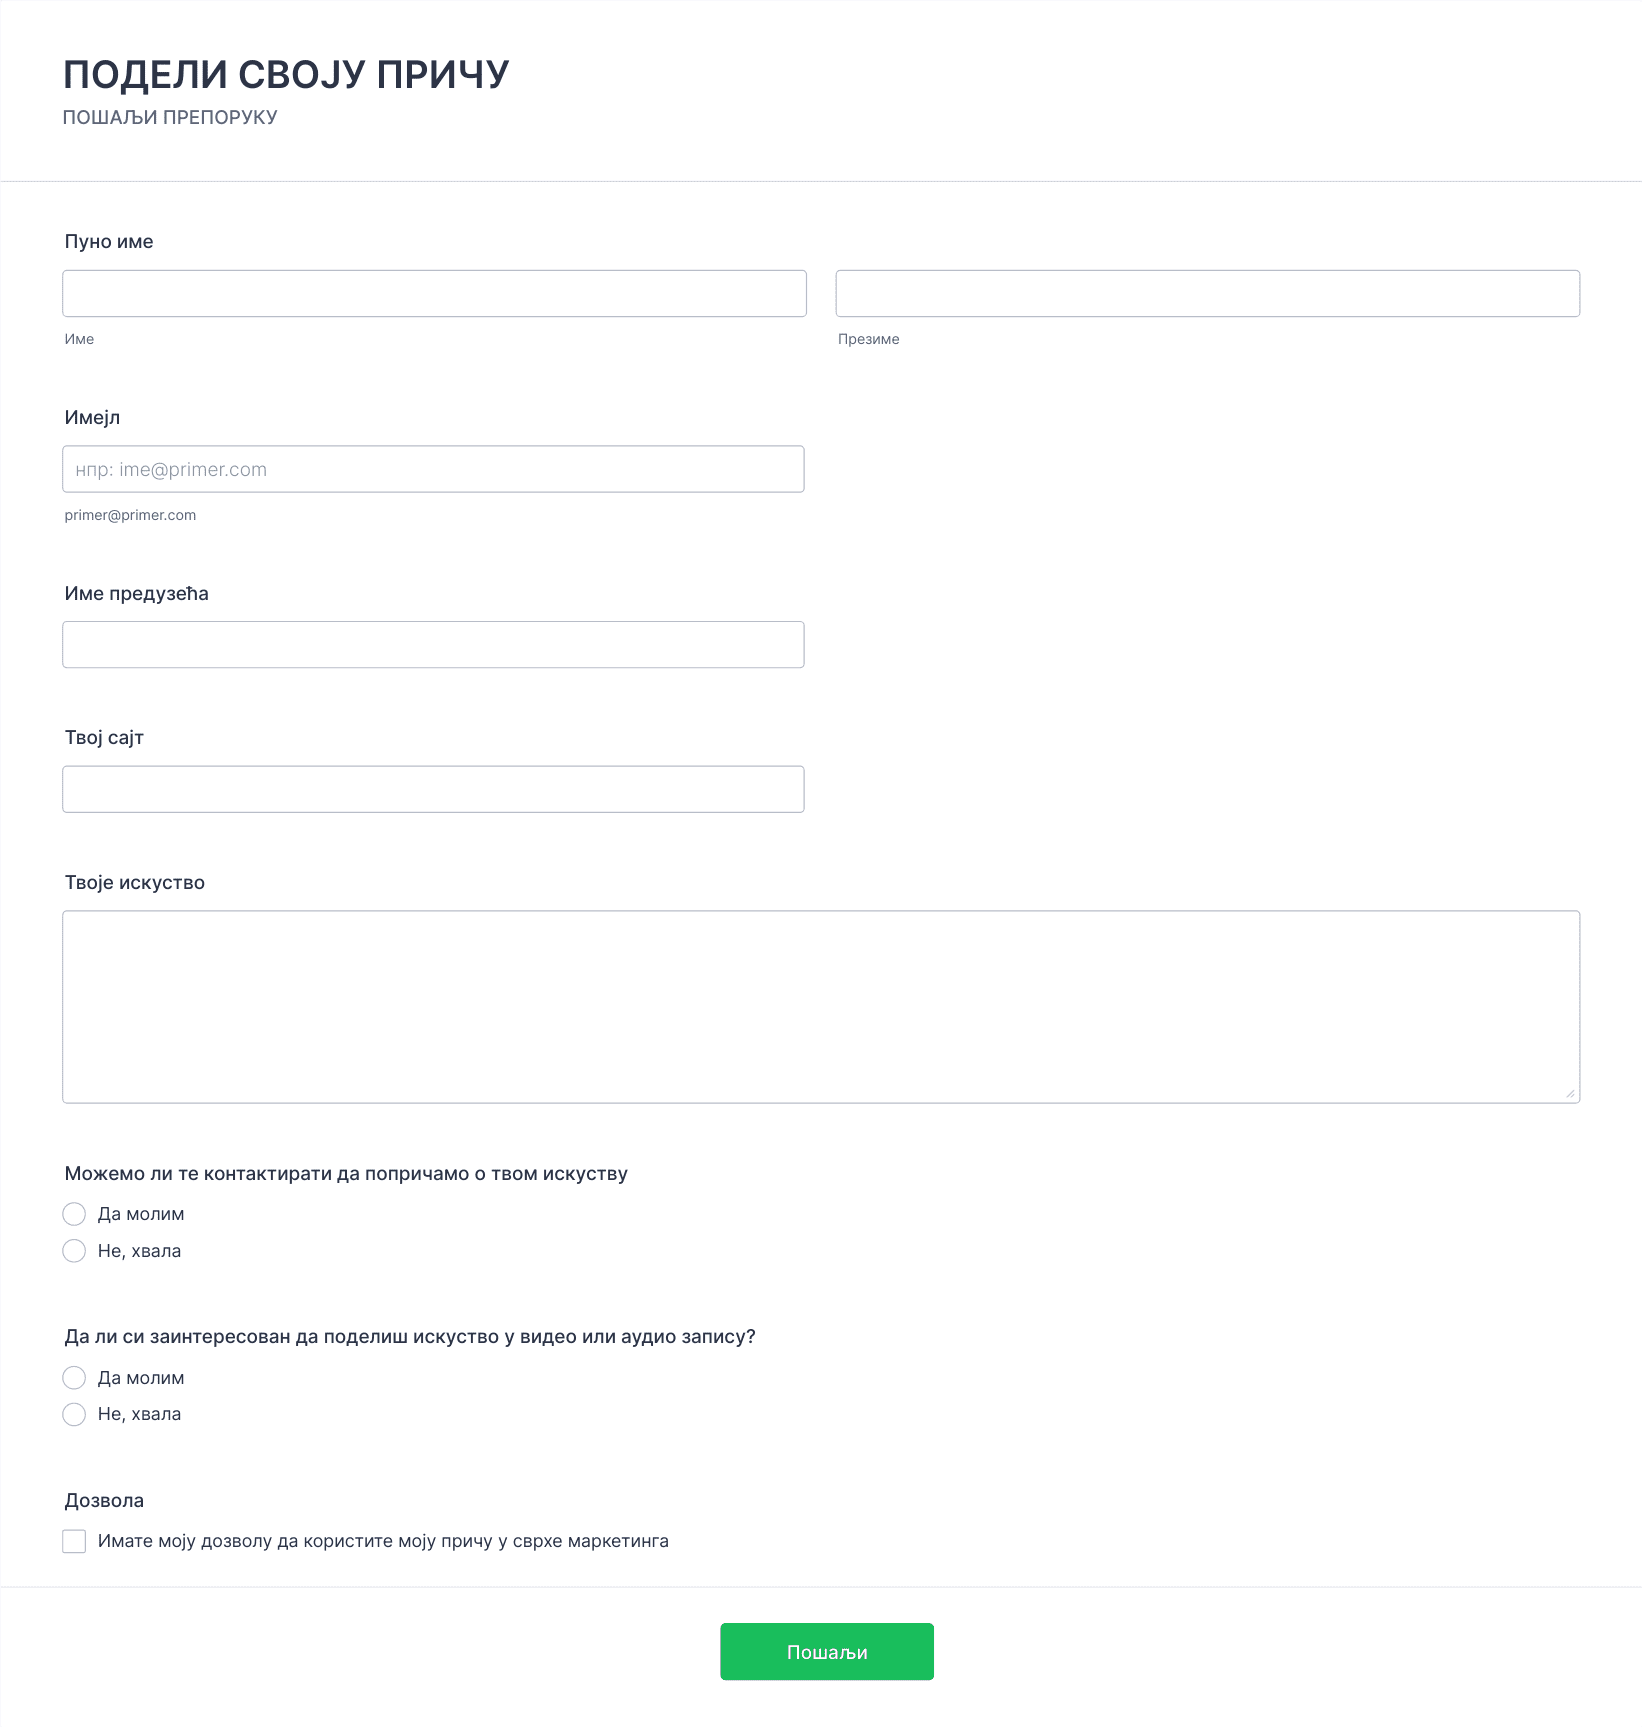Select Да молим for contact question
Image resolution: width=1642 pixels, height=1727 pixels.
(74, 1214)
